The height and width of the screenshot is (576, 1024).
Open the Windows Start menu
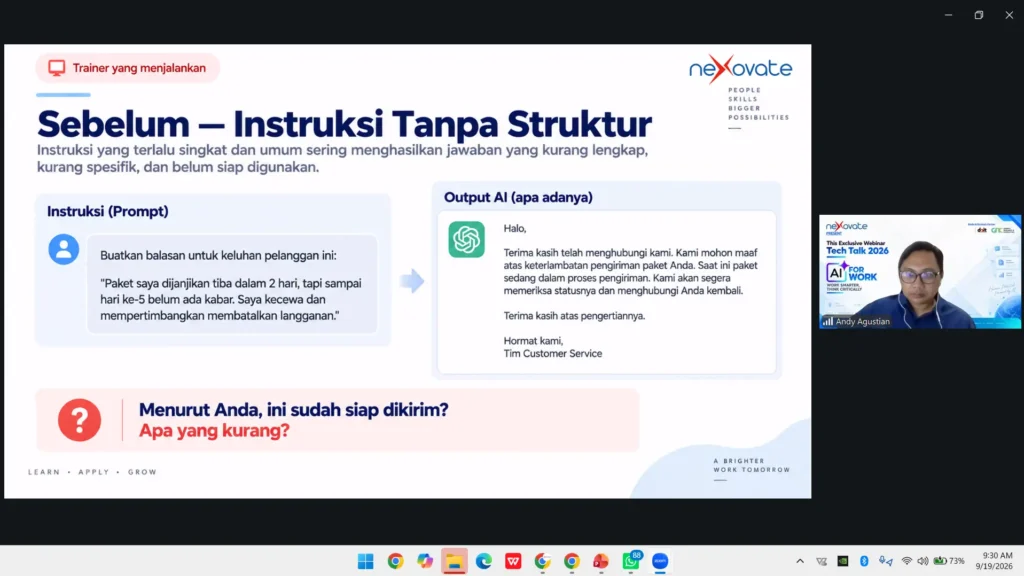pyautogui.click(x=366, y=561)
